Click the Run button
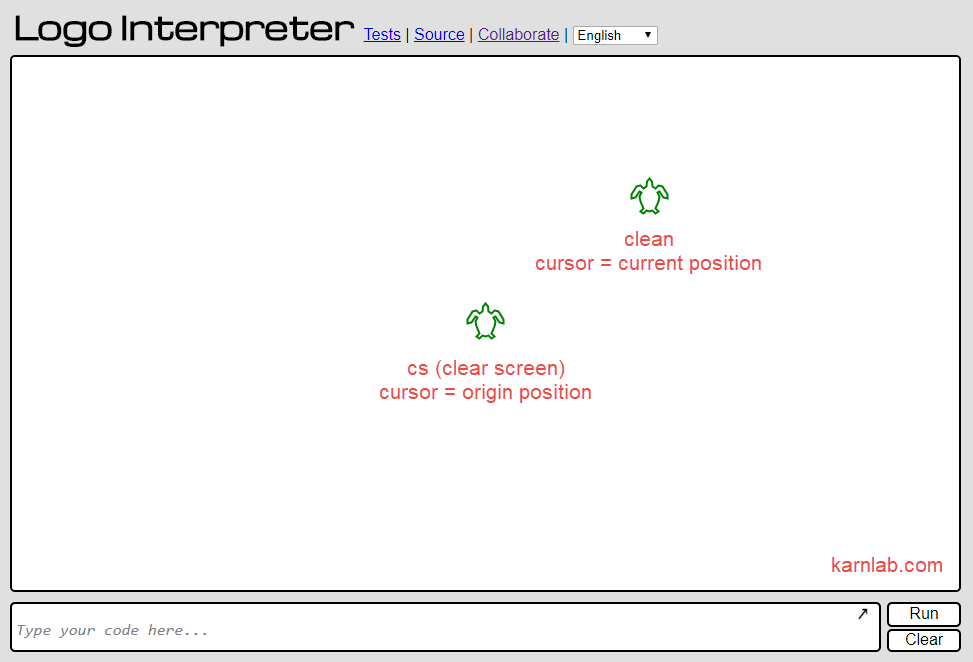The height and width of the screenshot is (662, 973). [923, 614]
